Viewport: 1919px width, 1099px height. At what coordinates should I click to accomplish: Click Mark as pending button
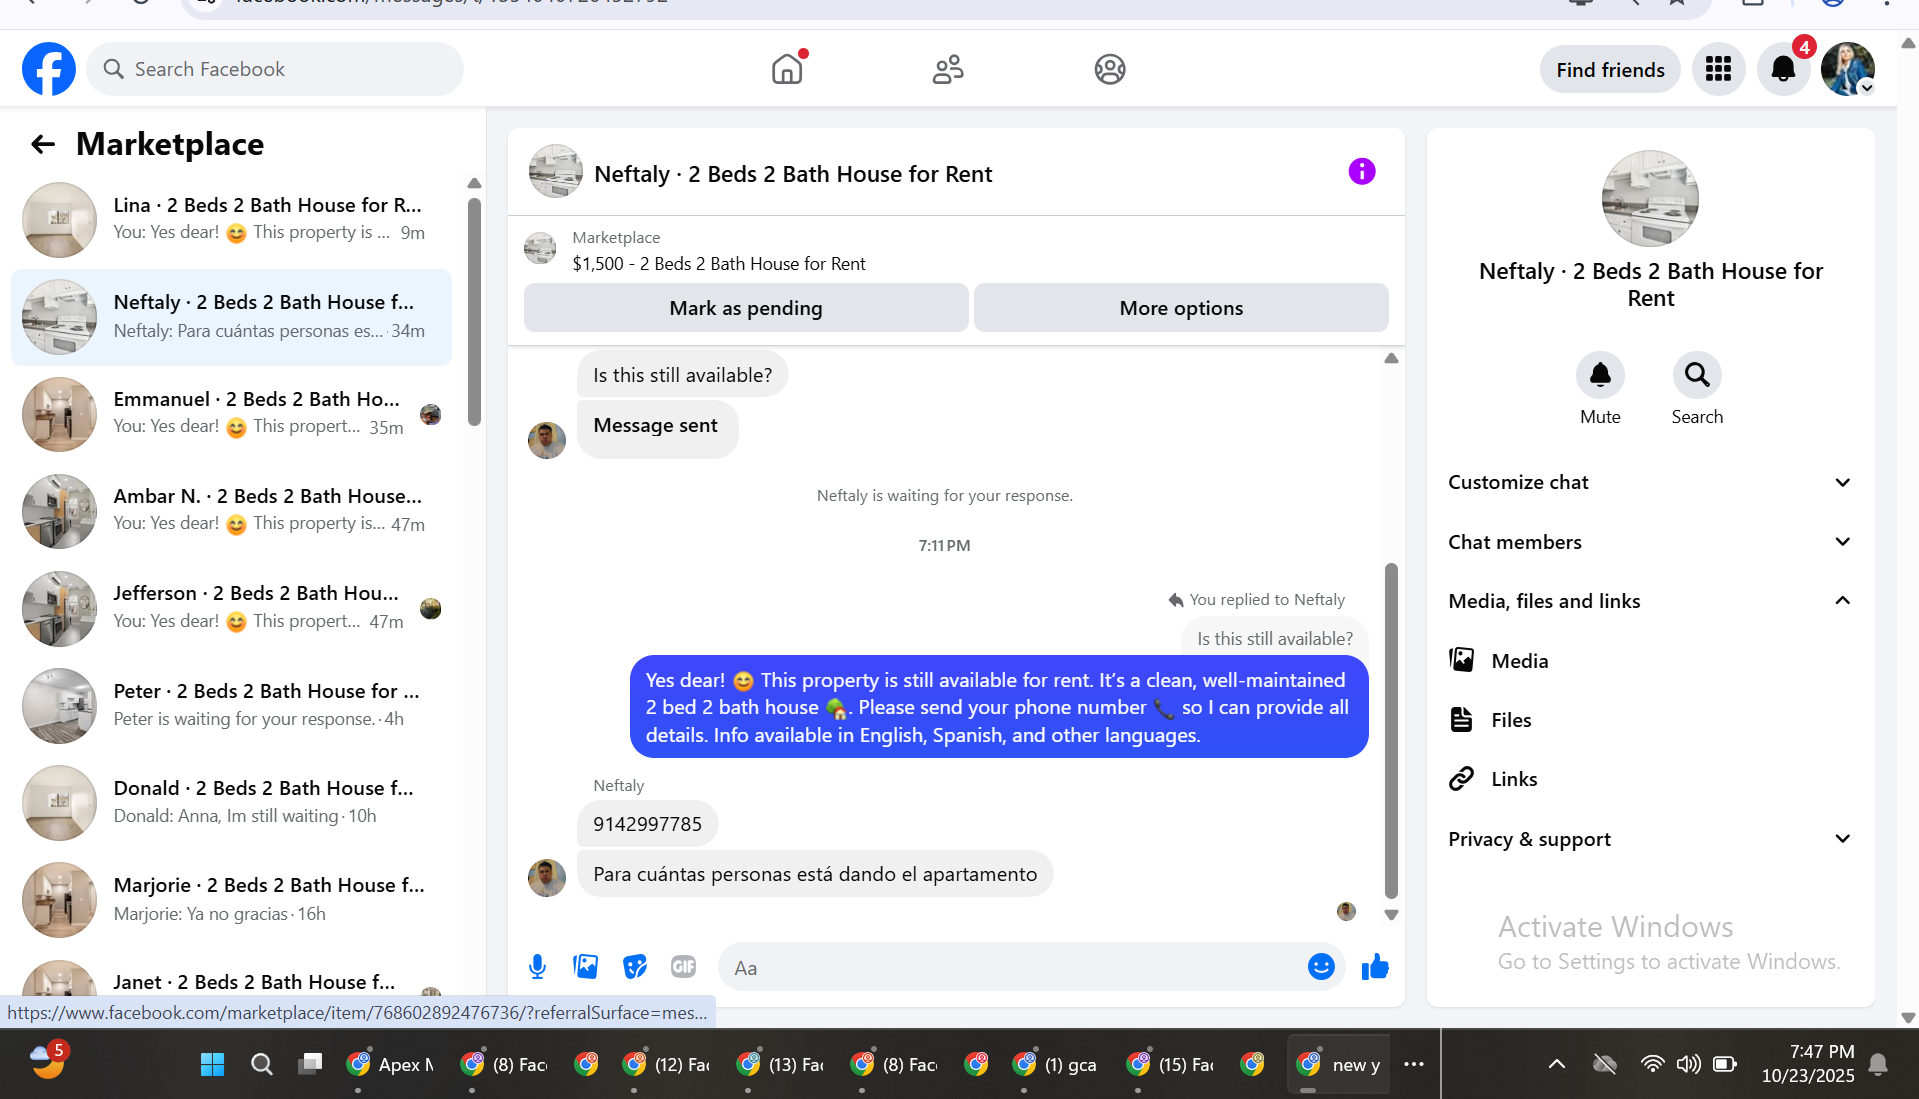click(746, 308)
